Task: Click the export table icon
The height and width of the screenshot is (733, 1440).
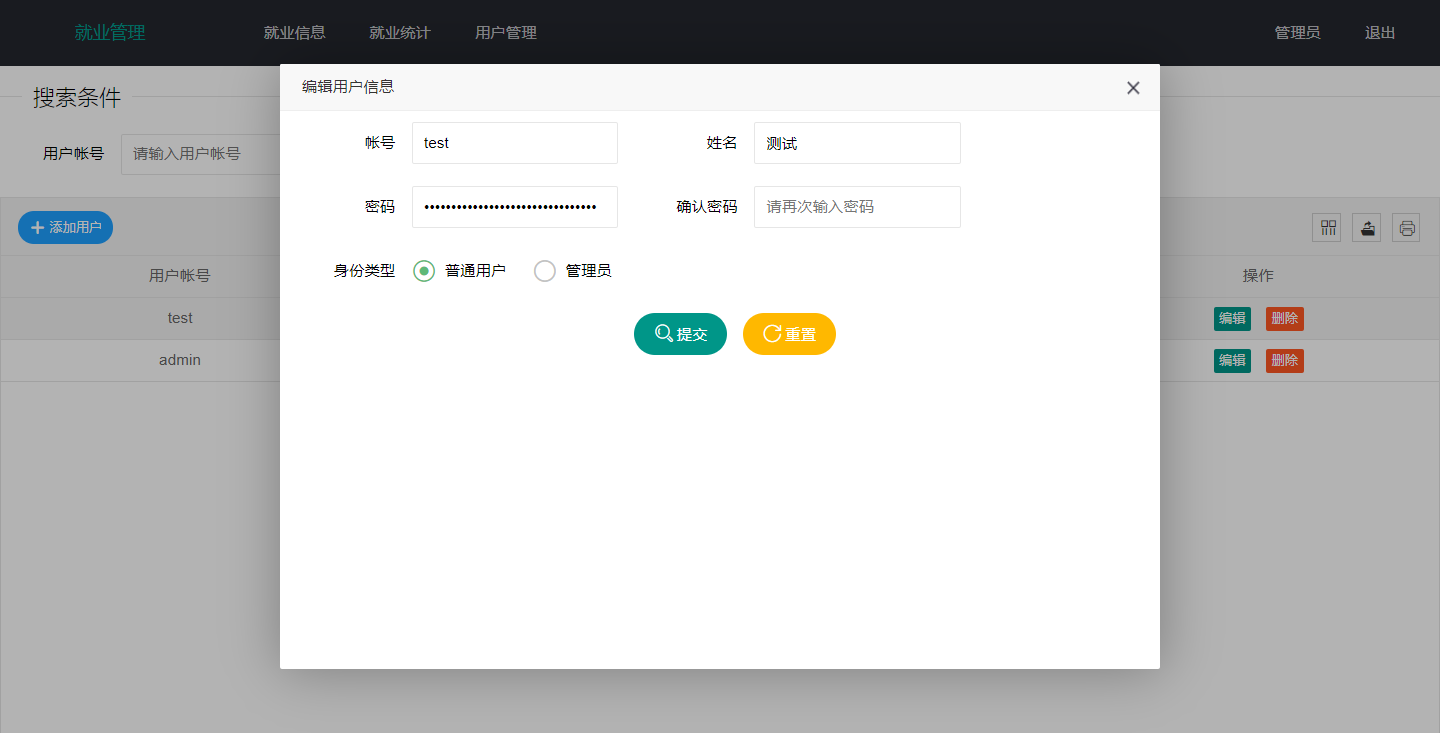Action: click(1367, 228)
